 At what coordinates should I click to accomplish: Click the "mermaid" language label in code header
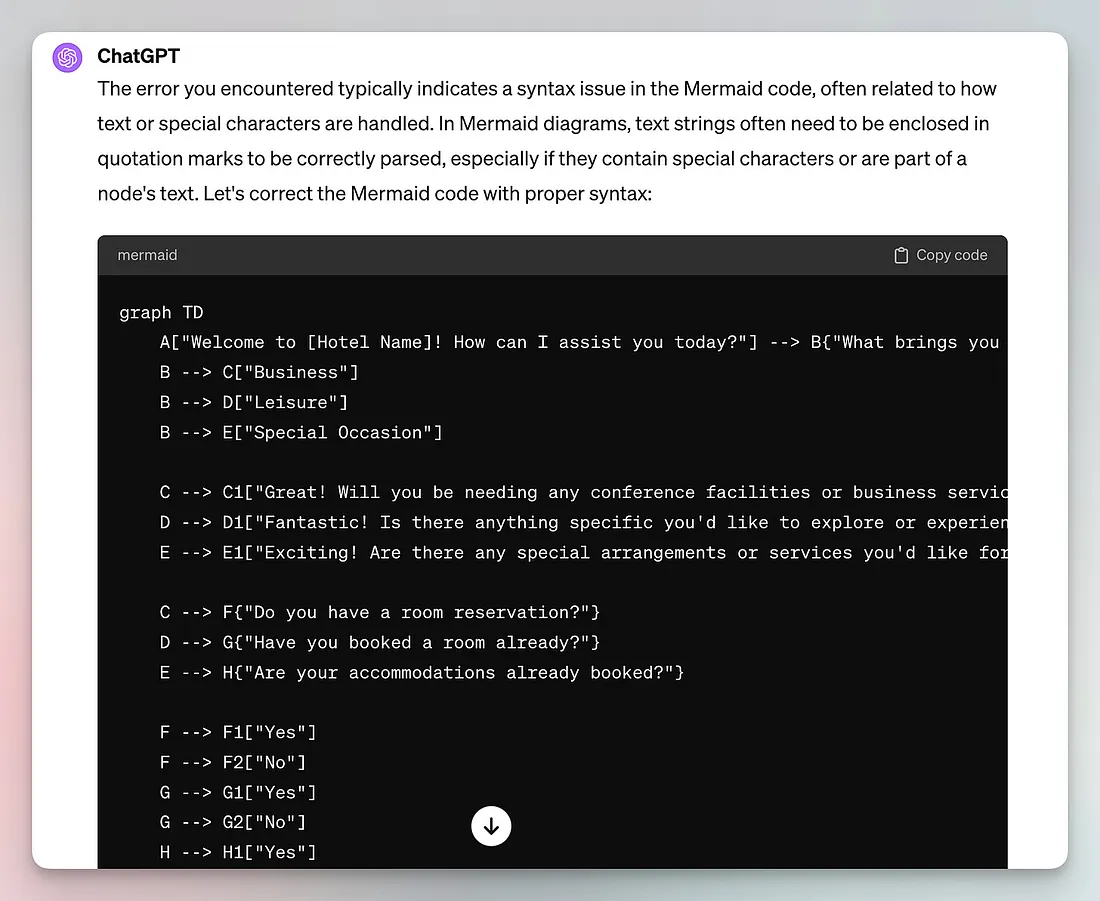coord(147,255)
